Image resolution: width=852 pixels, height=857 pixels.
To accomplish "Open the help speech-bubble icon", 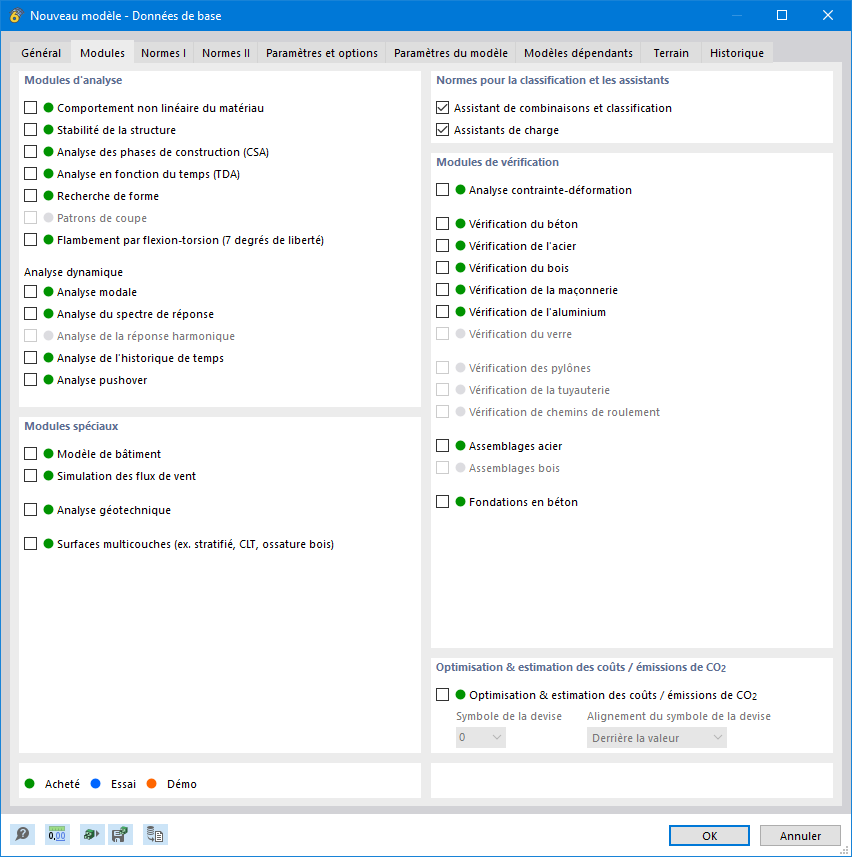I will pos(22,835).
